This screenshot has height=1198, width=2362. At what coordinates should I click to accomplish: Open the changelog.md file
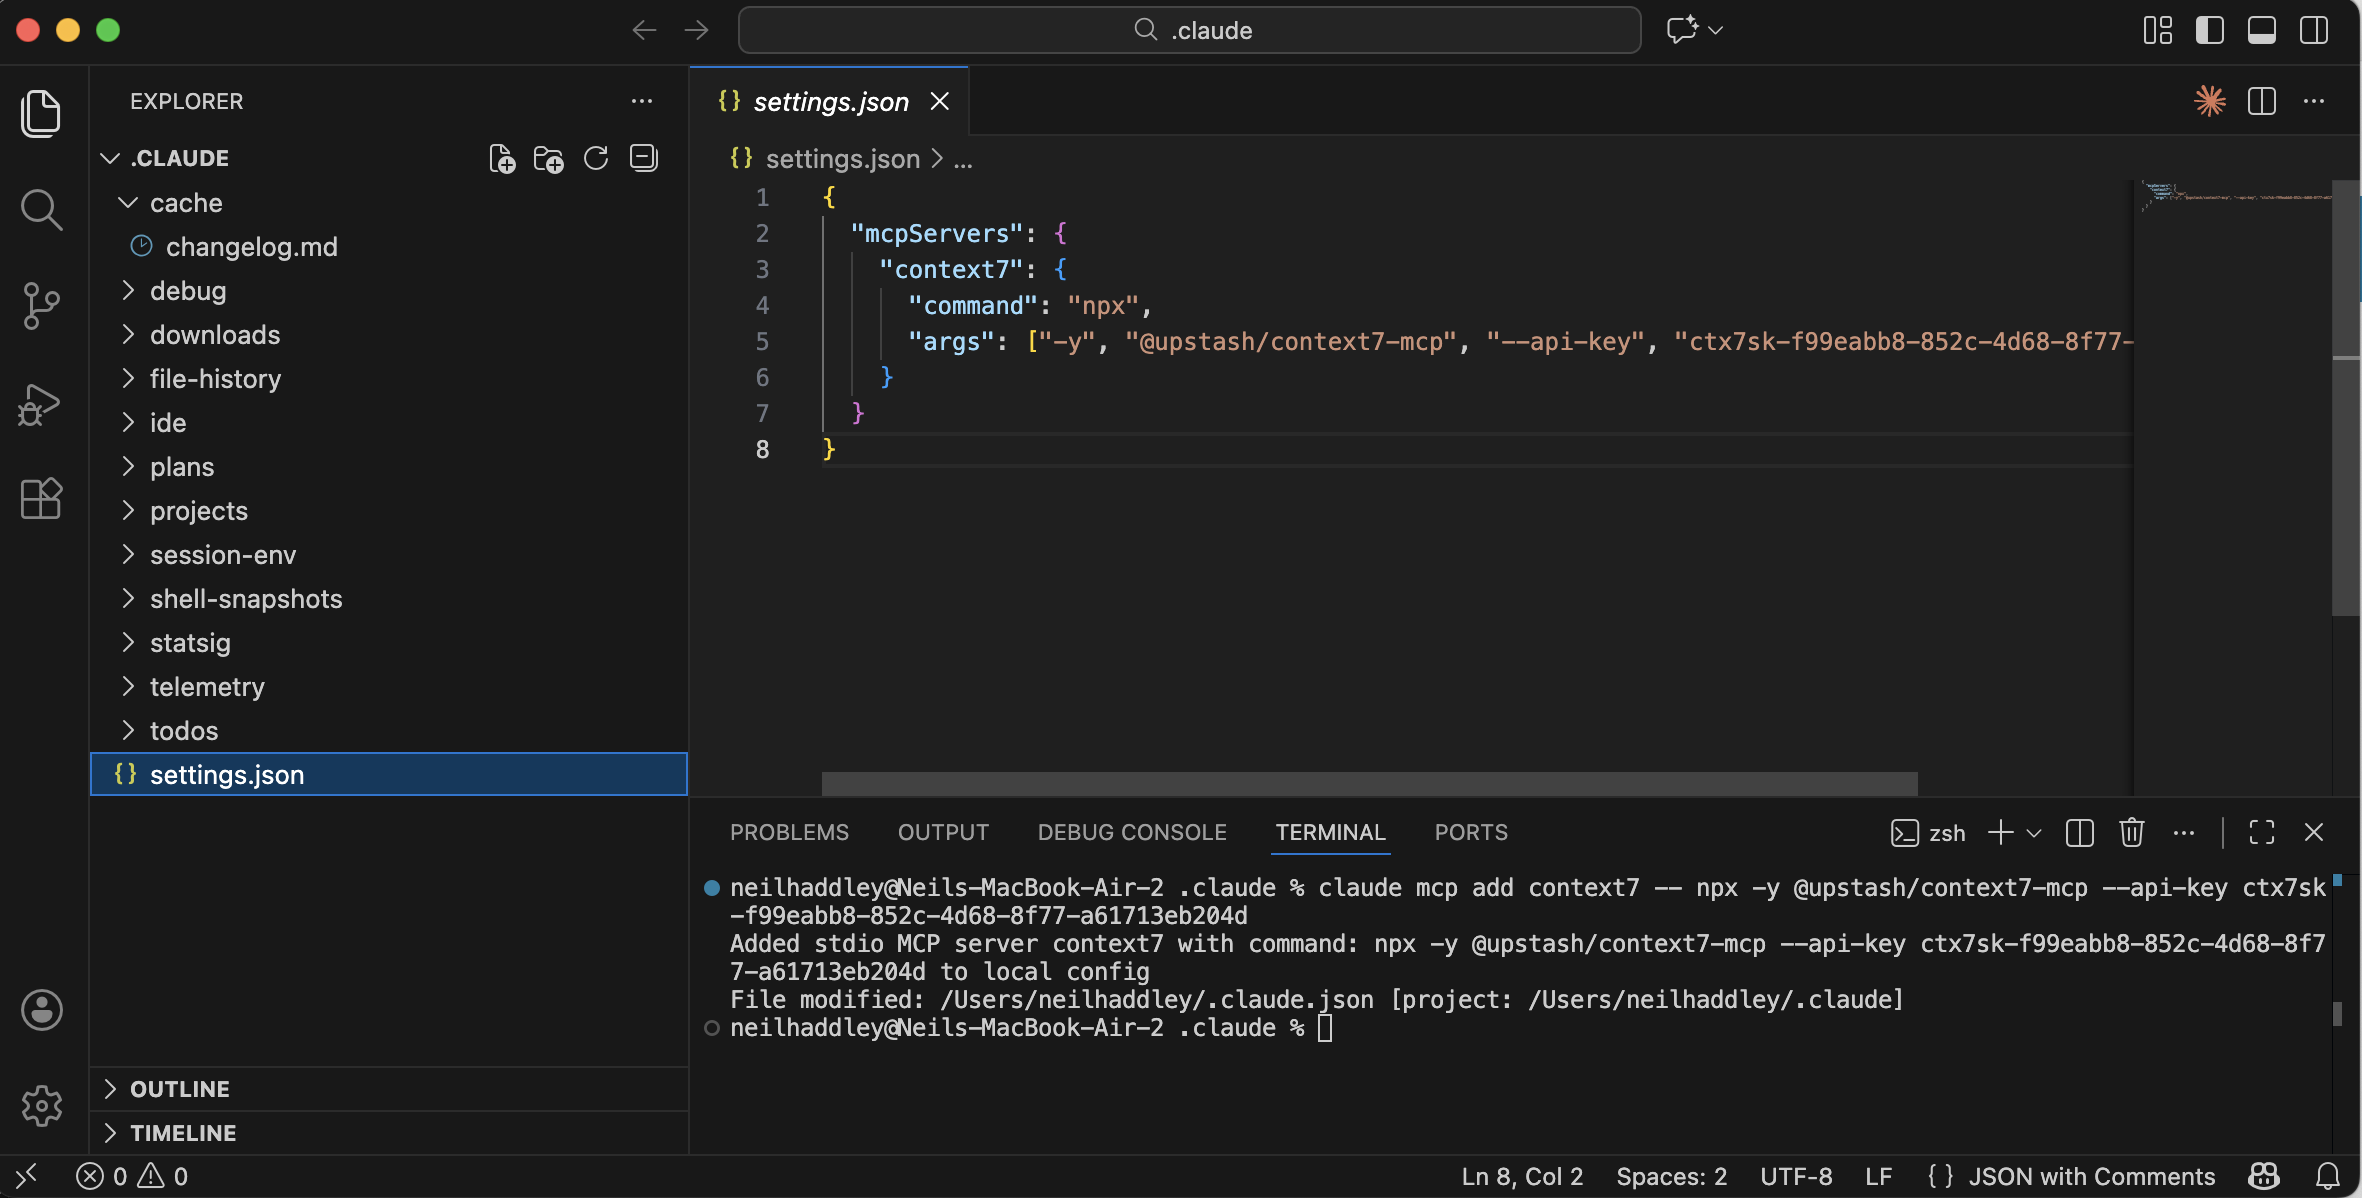tap(251, 246)
